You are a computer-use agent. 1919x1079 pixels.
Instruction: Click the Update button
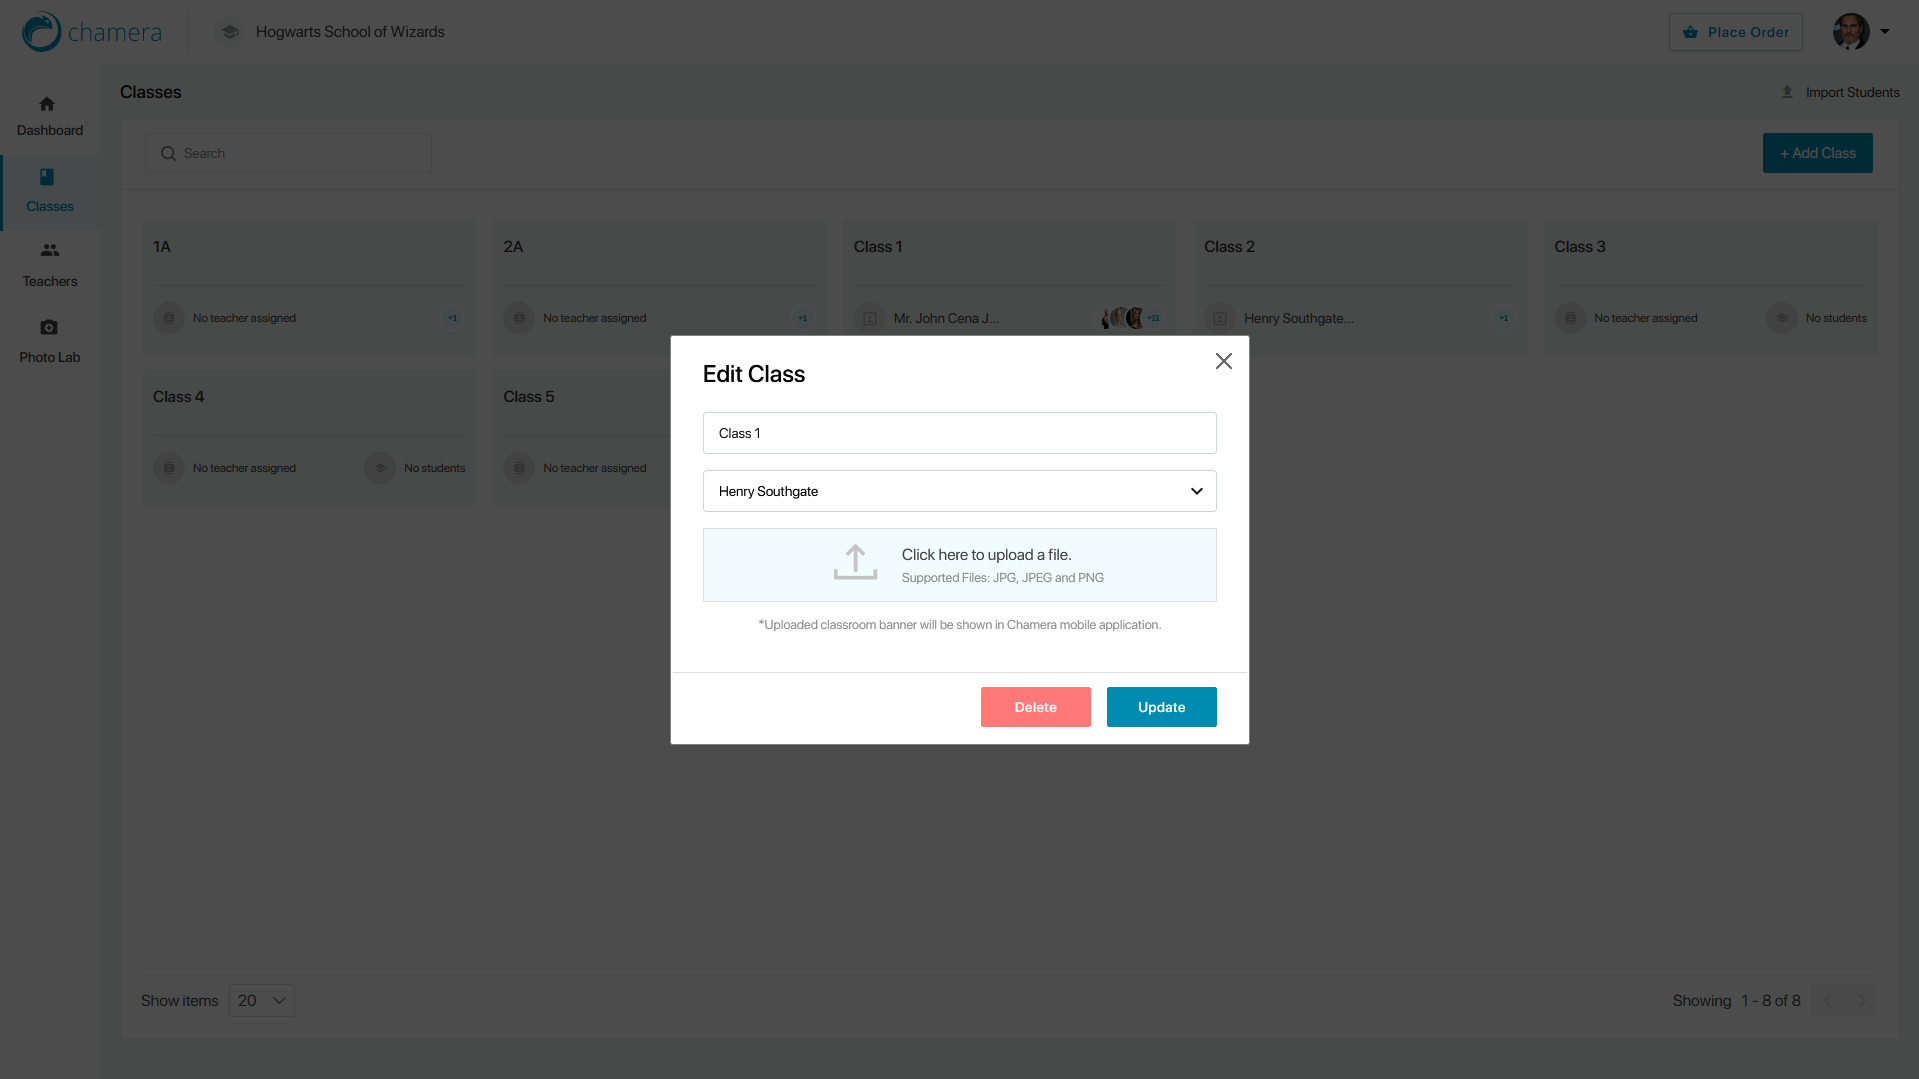point(1161,707)
